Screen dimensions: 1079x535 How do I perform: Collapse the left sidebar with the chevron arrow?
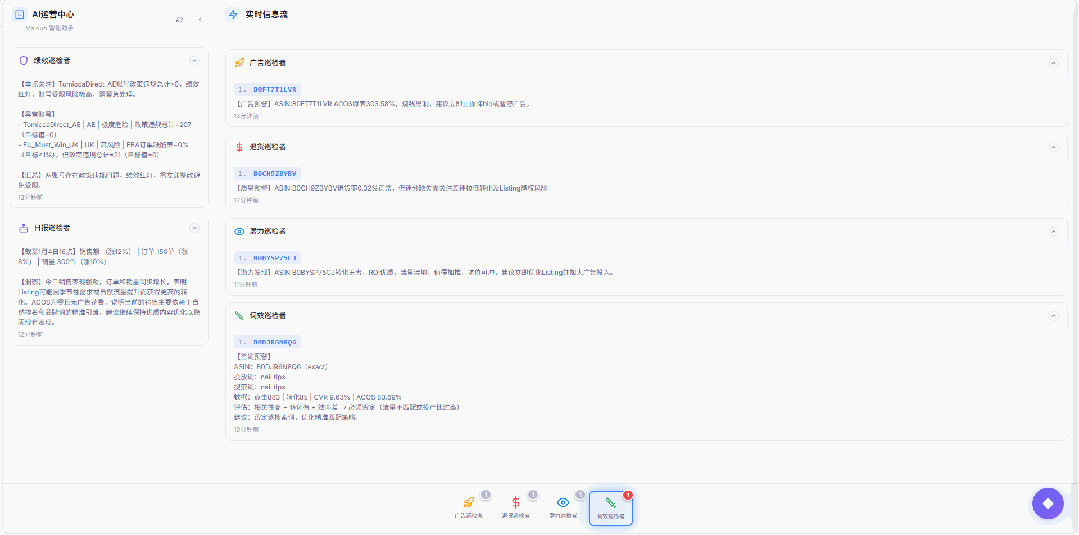[199, 19]
